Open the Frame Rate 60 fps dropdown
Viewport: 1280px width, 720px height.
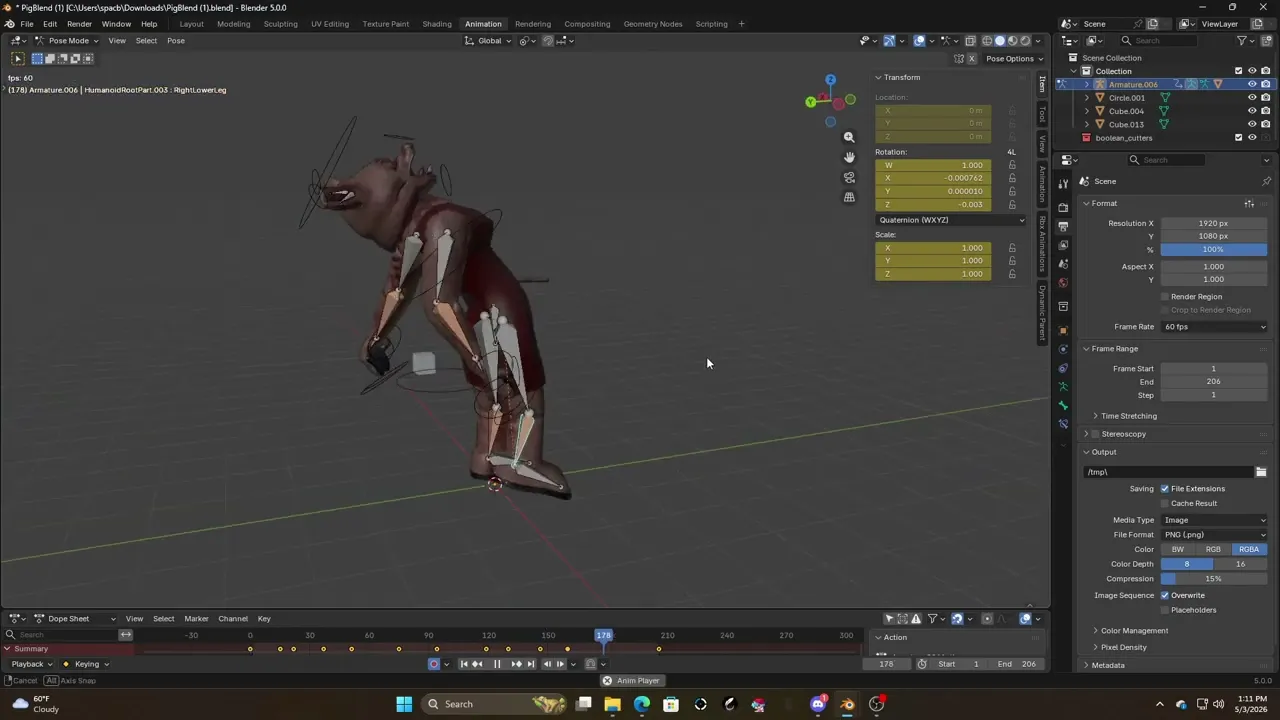pos(1214,327)
